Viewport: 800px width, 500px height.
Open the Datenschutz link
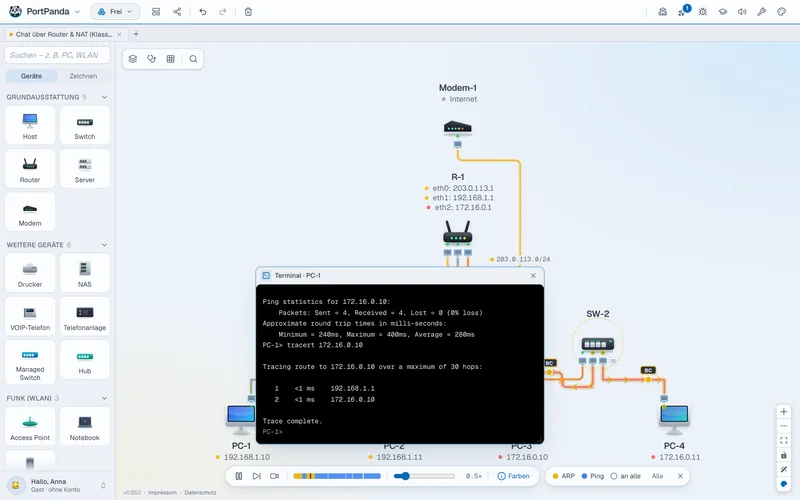(200, 492)
